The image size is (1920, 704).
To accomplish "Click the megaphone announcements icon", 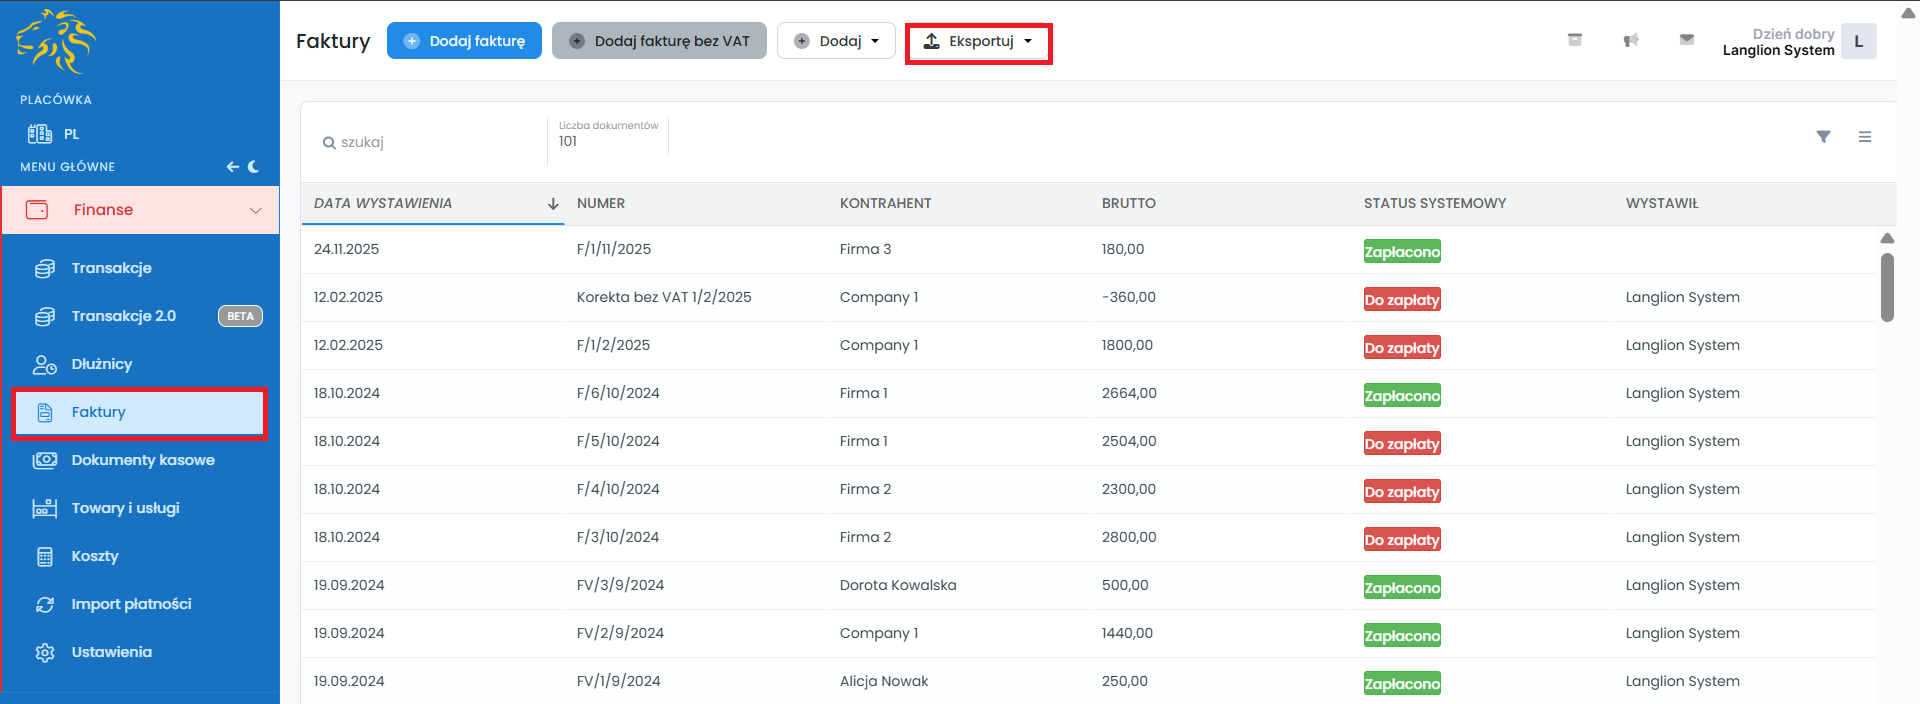I will click(1630, 41).
